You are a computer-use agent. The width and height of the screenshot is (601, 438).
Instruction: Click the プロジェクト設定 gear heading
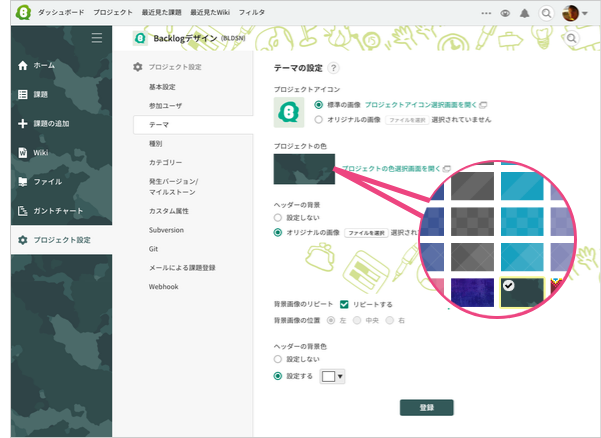tap(167, 67)
